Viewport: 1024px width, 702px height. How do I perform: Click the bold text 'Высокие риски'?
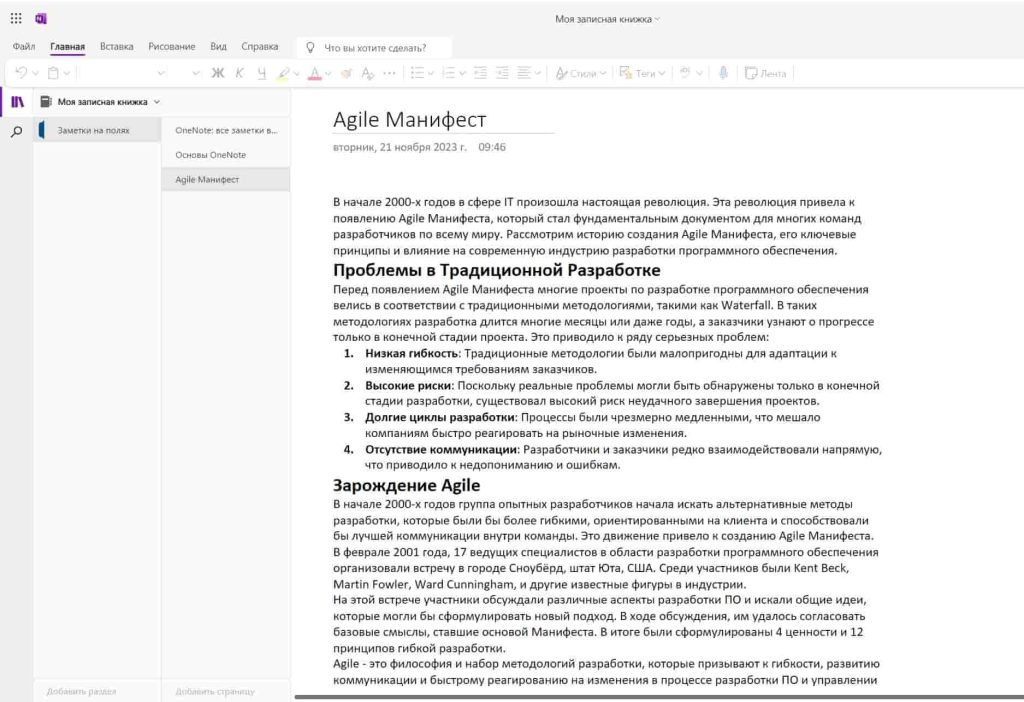(x=408, y=385)
